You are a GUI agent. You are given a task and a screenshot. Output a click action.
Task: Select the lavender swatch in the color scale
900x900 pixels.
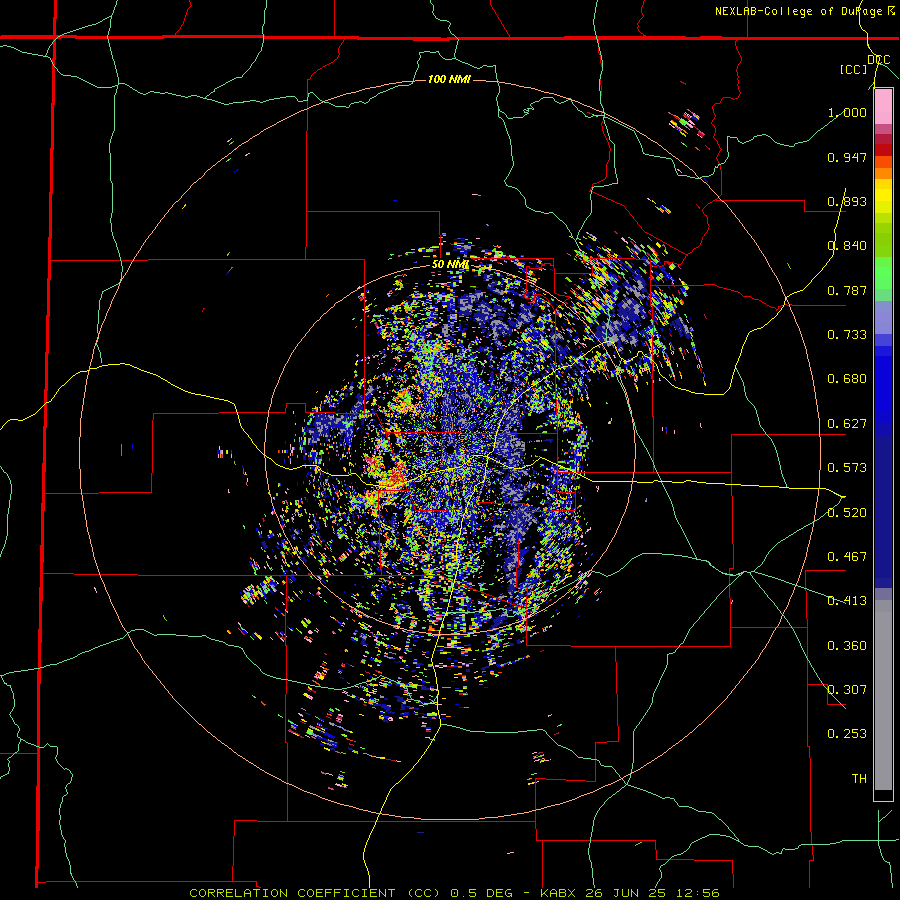click(883, 317)
